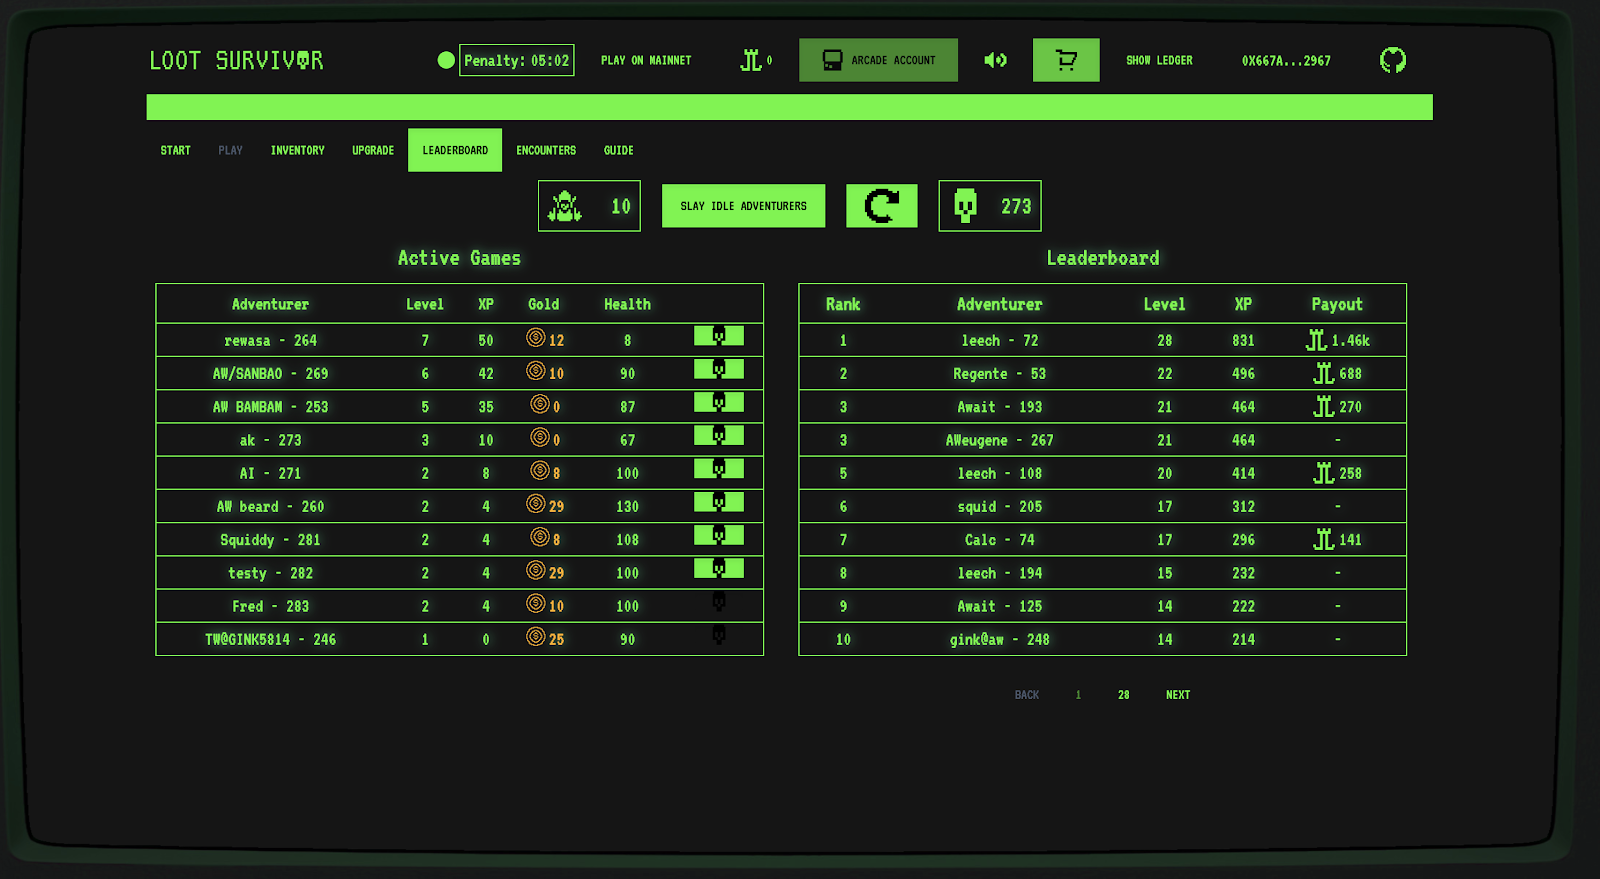1600x879 pixels.
Task: Open the shopping cart icon
Action: click(x=1066, y=60)
